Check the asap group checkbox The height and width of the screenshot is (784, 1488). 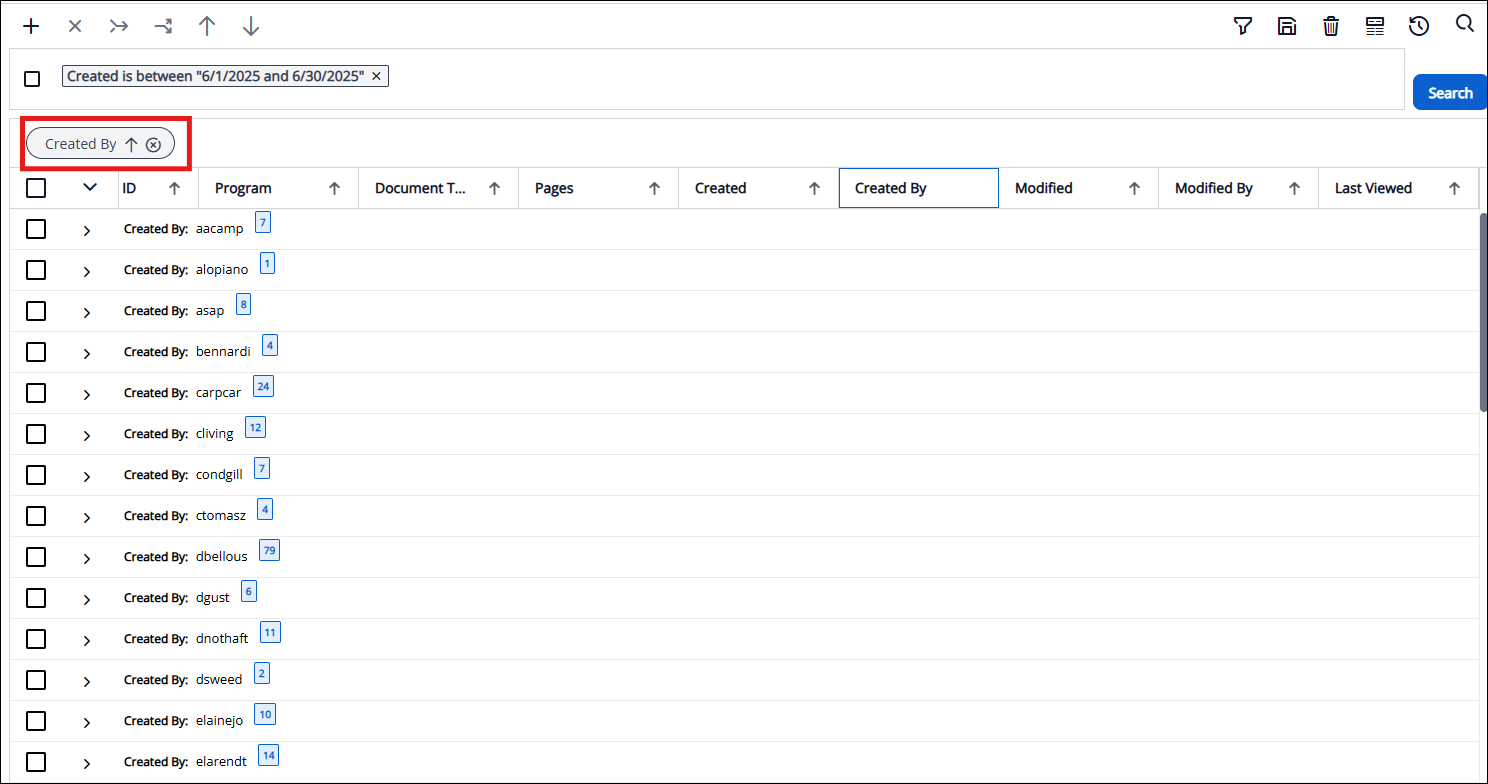point(36,311)
